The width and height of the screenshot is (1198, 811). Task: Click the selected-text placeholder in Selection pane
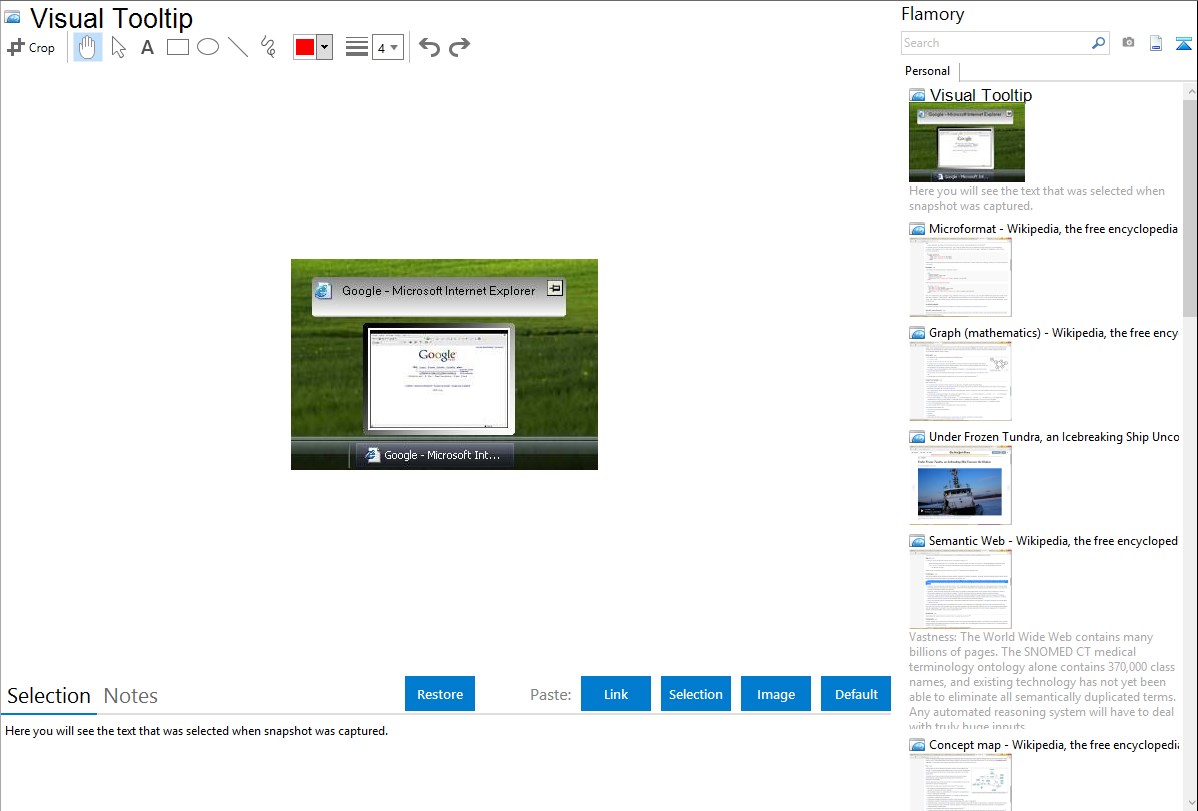196,731
